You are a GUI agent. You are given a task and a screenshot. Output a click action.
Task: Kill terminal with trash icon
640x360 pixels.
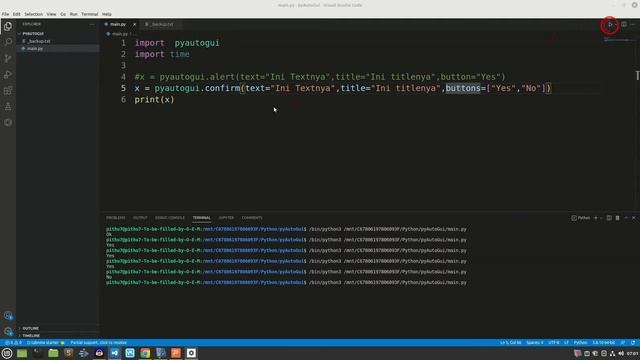(x=617, y=218)
